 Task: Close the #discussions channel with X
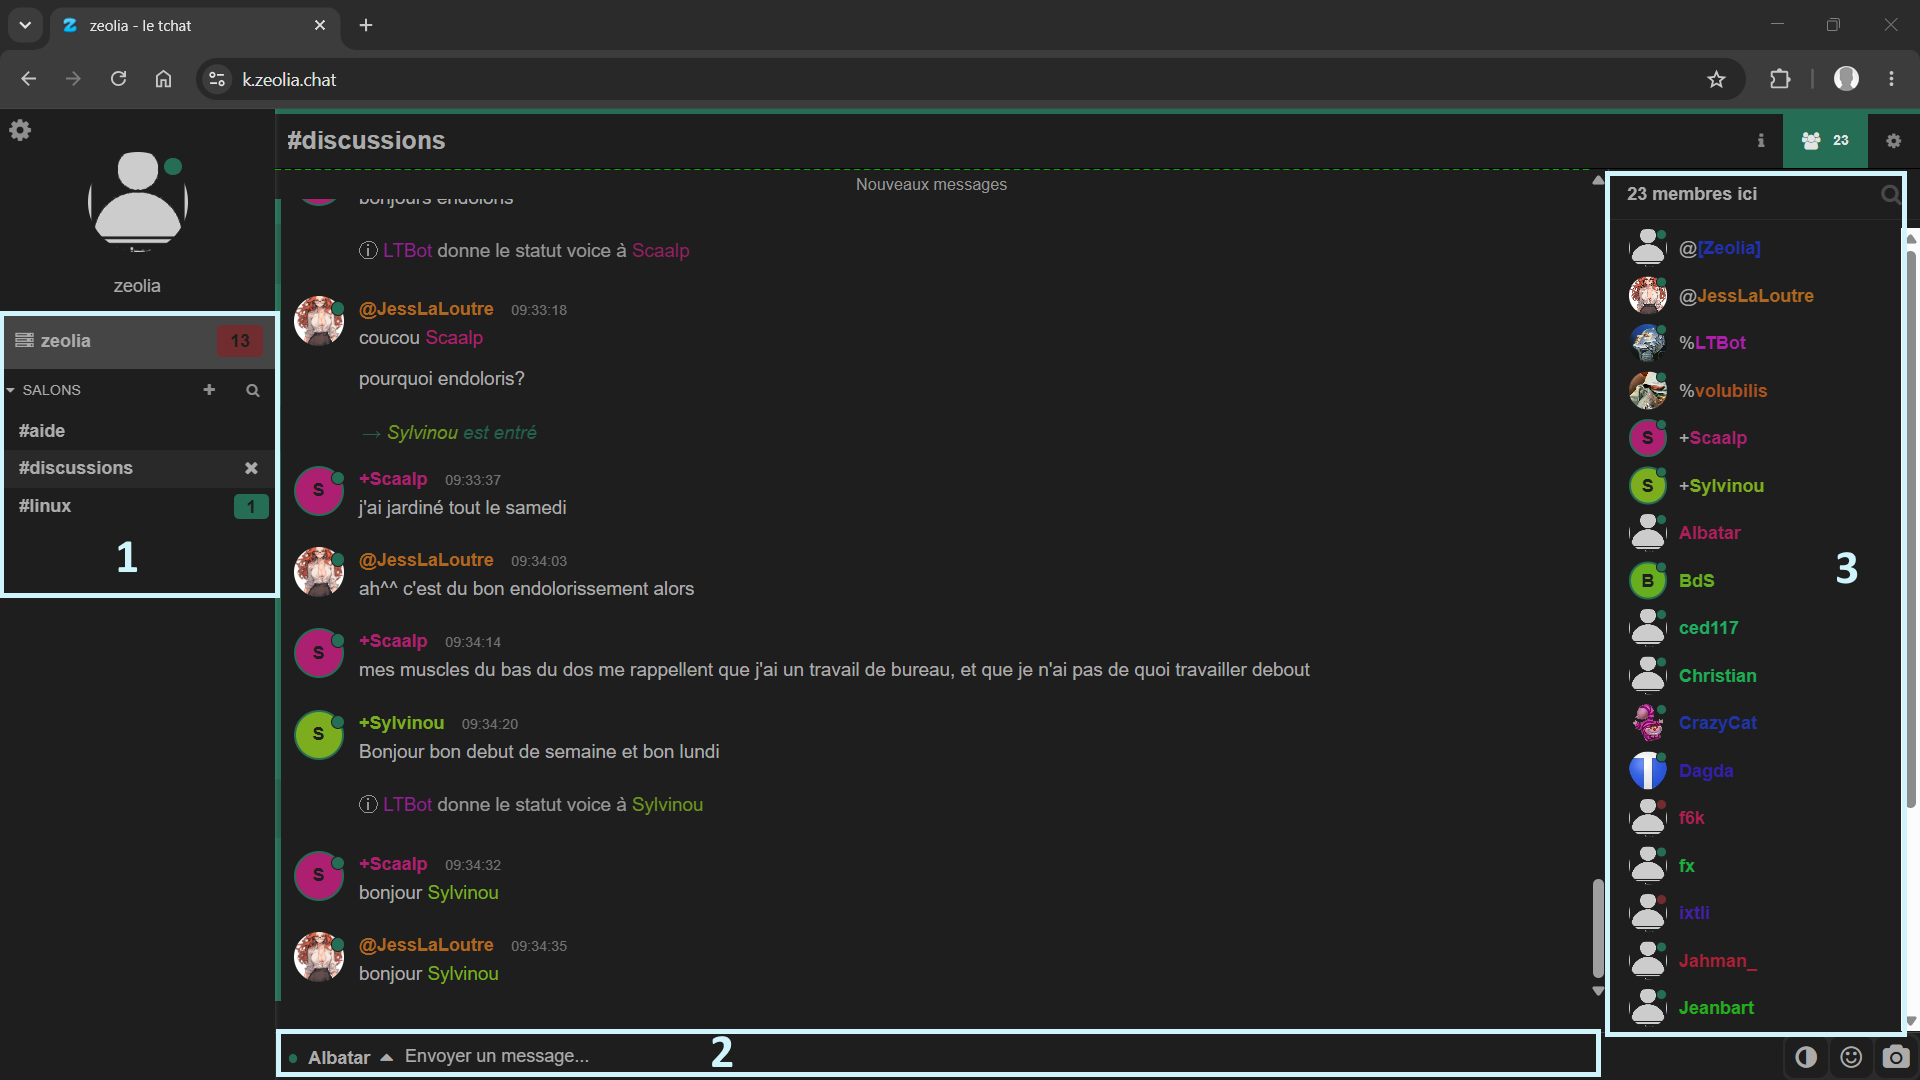click(251, 468)
